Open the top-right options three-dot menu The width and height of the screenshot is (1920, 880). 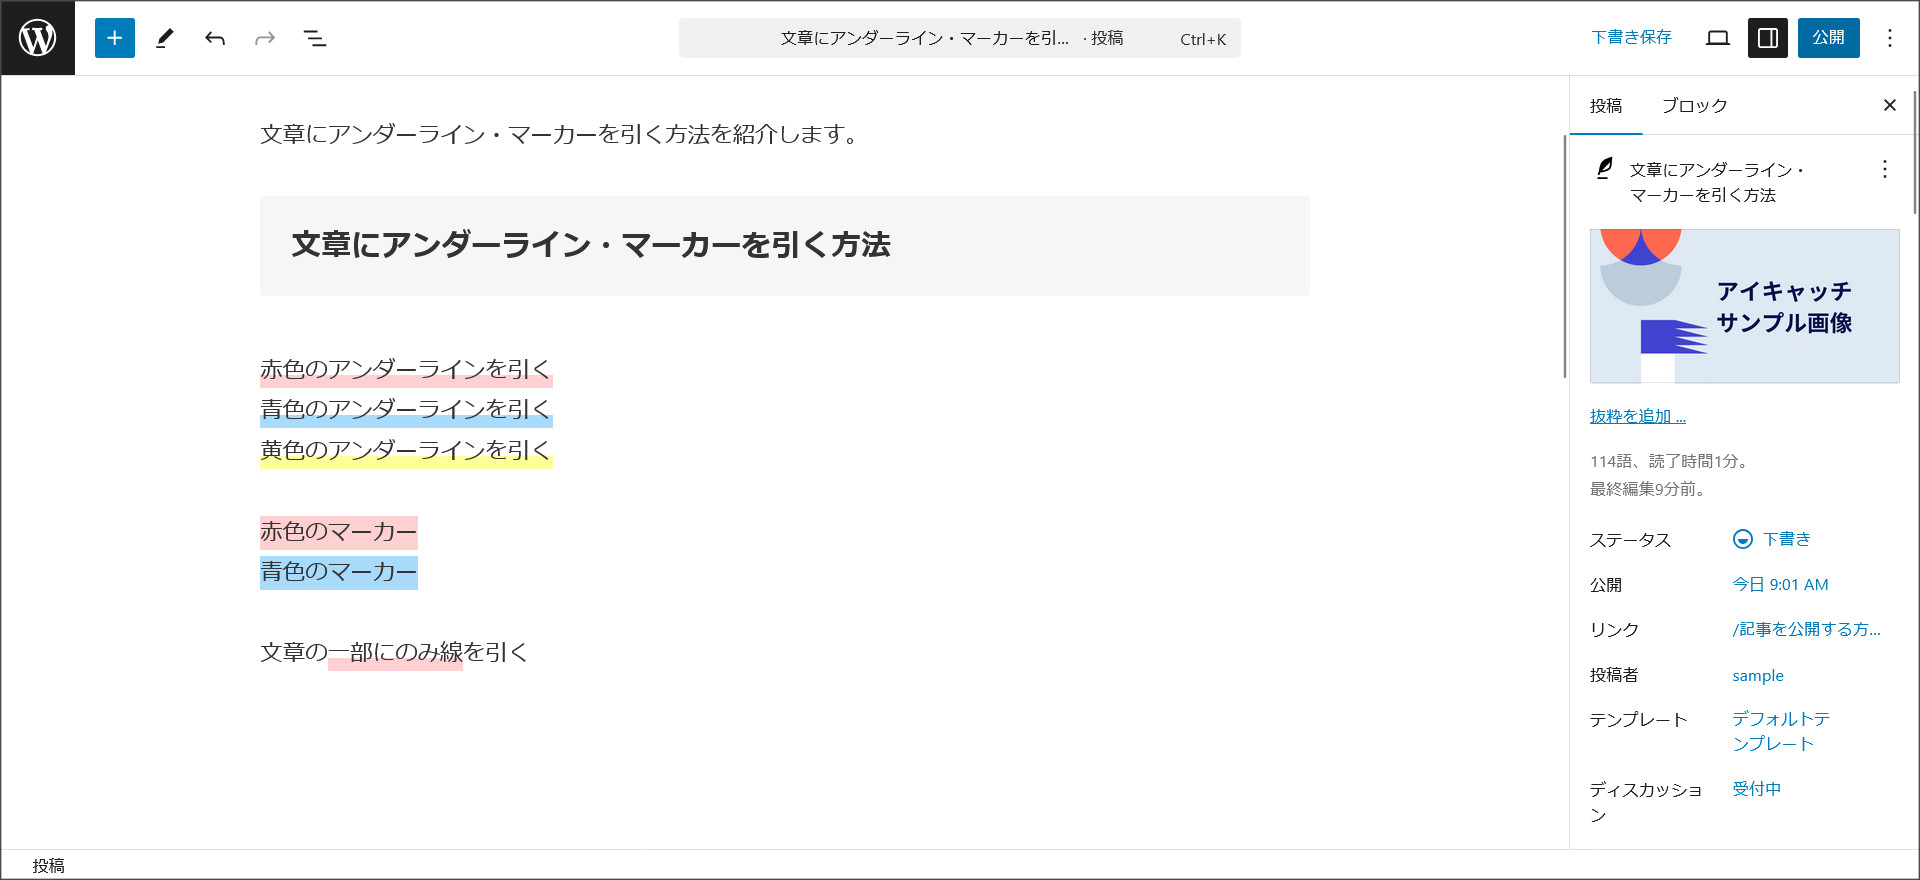1889,38
